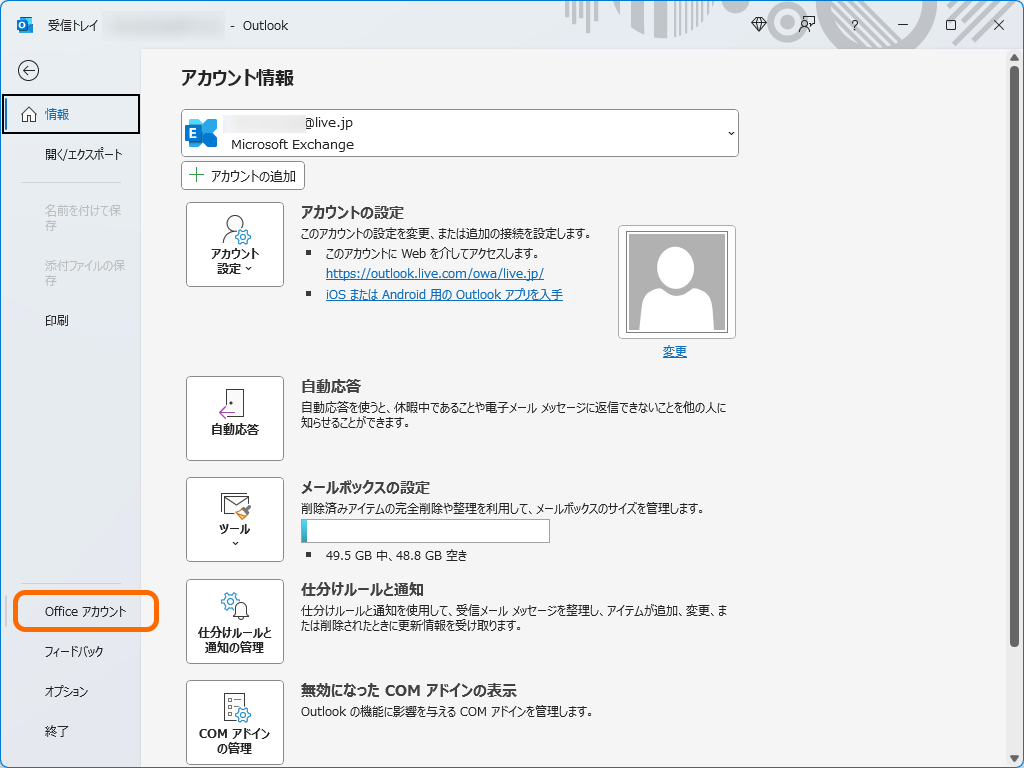This screenshot has width=1024, height=768.
Task: Click the mailbox storage usage bar
Action: click(x=425, y=531)
